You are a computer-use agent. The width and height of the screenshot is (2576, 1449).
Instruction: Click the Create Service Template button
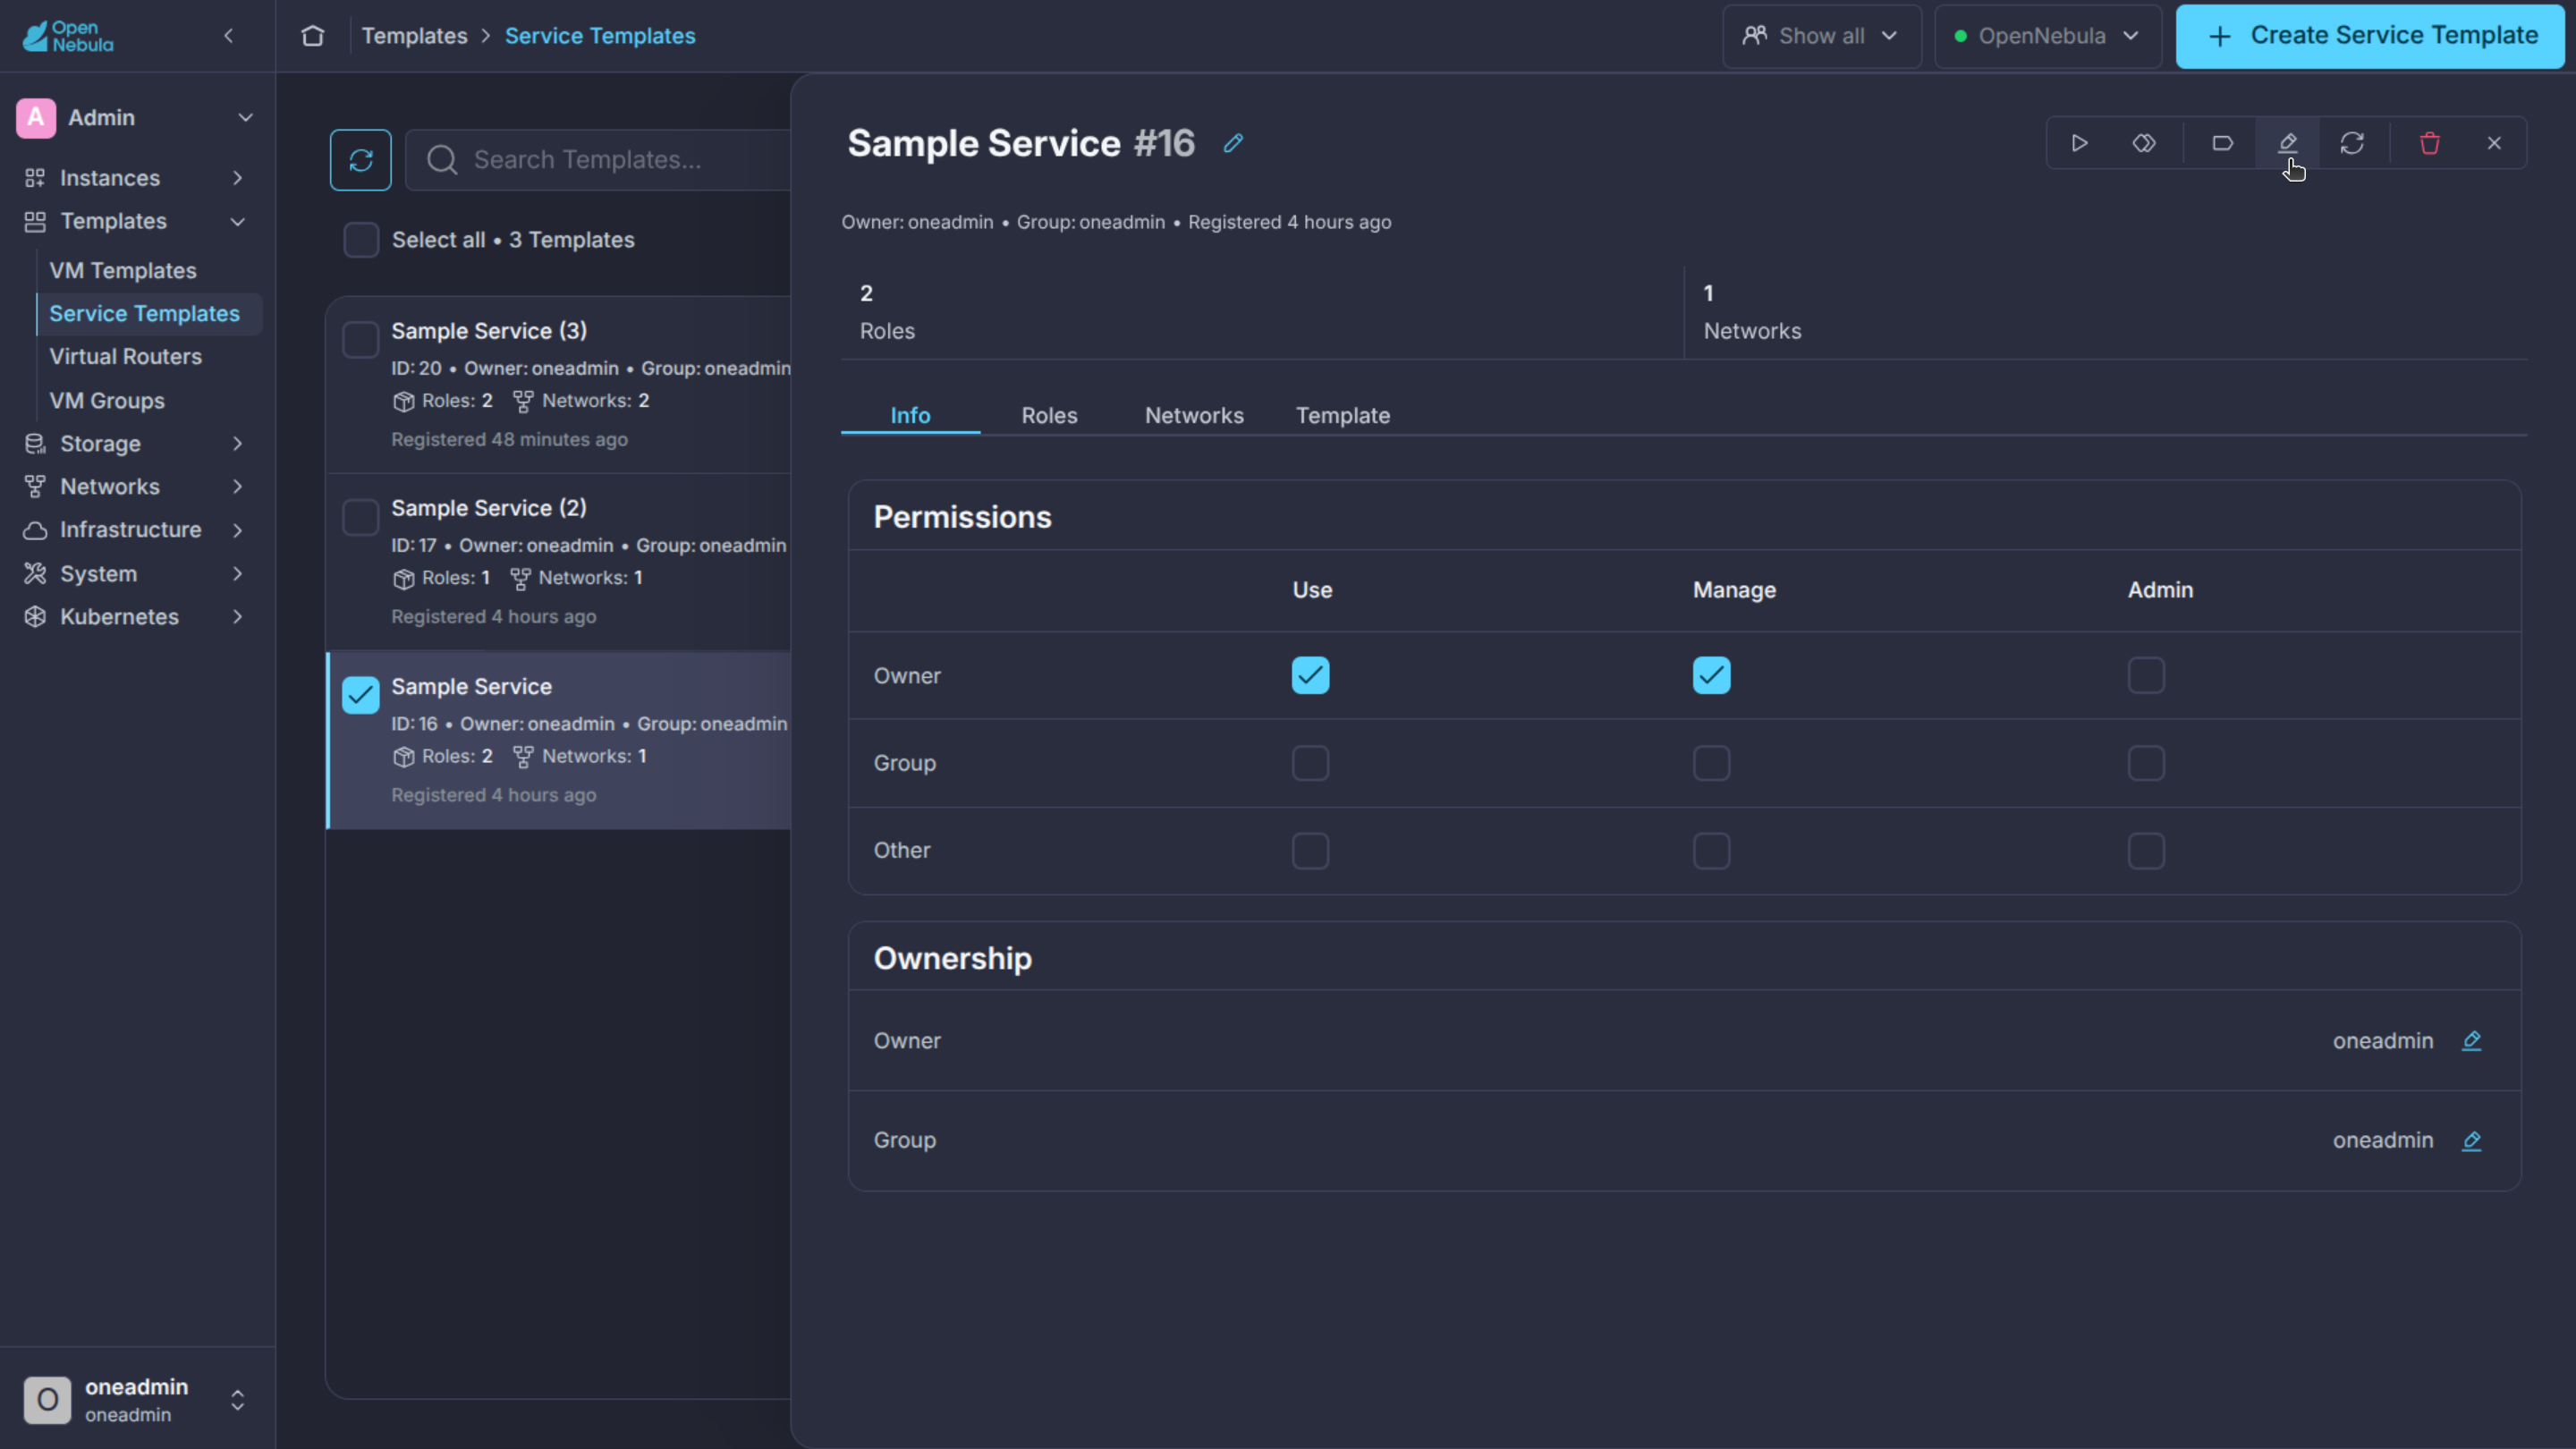coord(2370,36)
